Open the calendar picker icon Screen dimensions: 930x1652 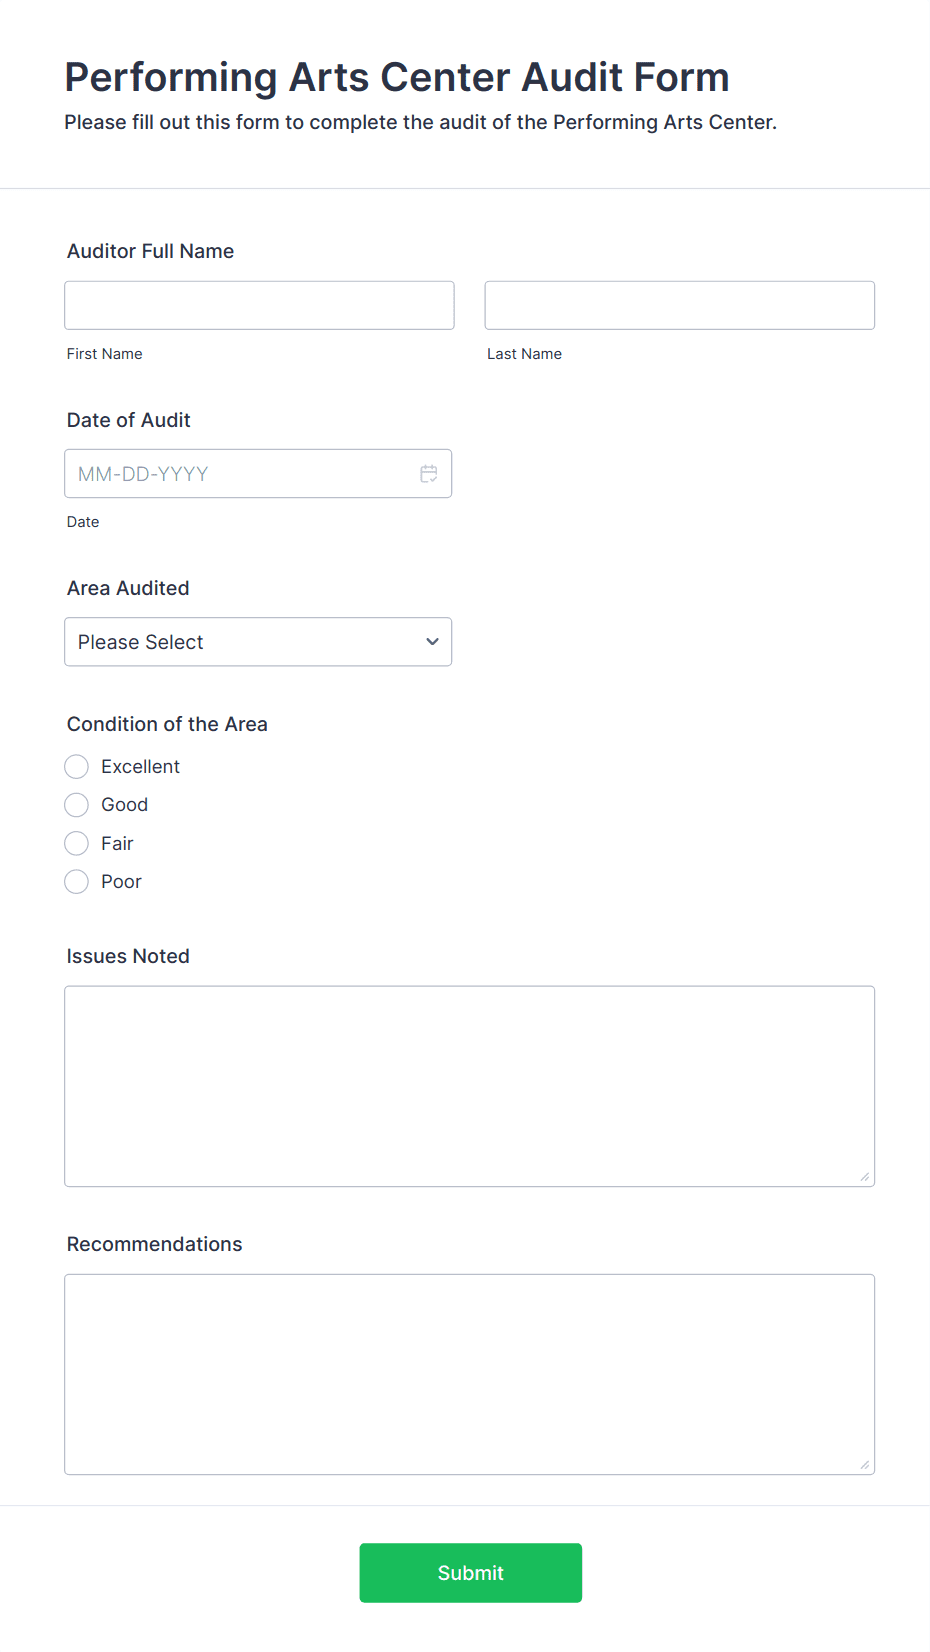429,474
